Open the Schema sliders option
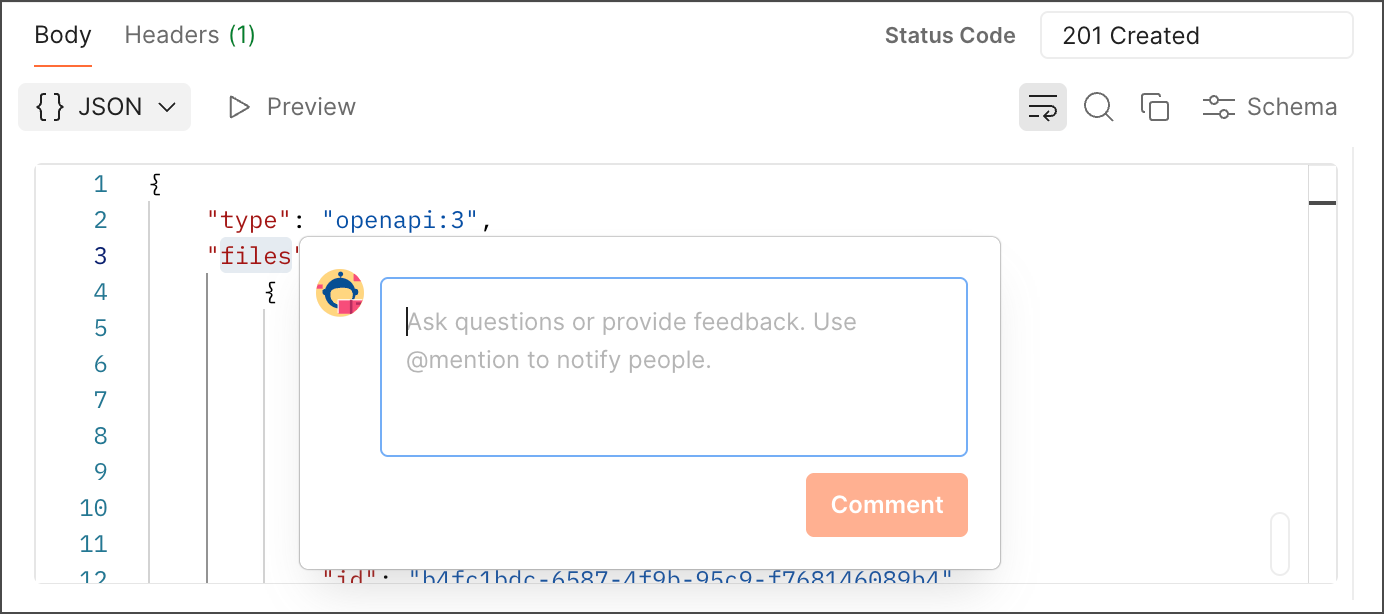Screen dimensions: 1384x614 click(x=1269, y=107)
